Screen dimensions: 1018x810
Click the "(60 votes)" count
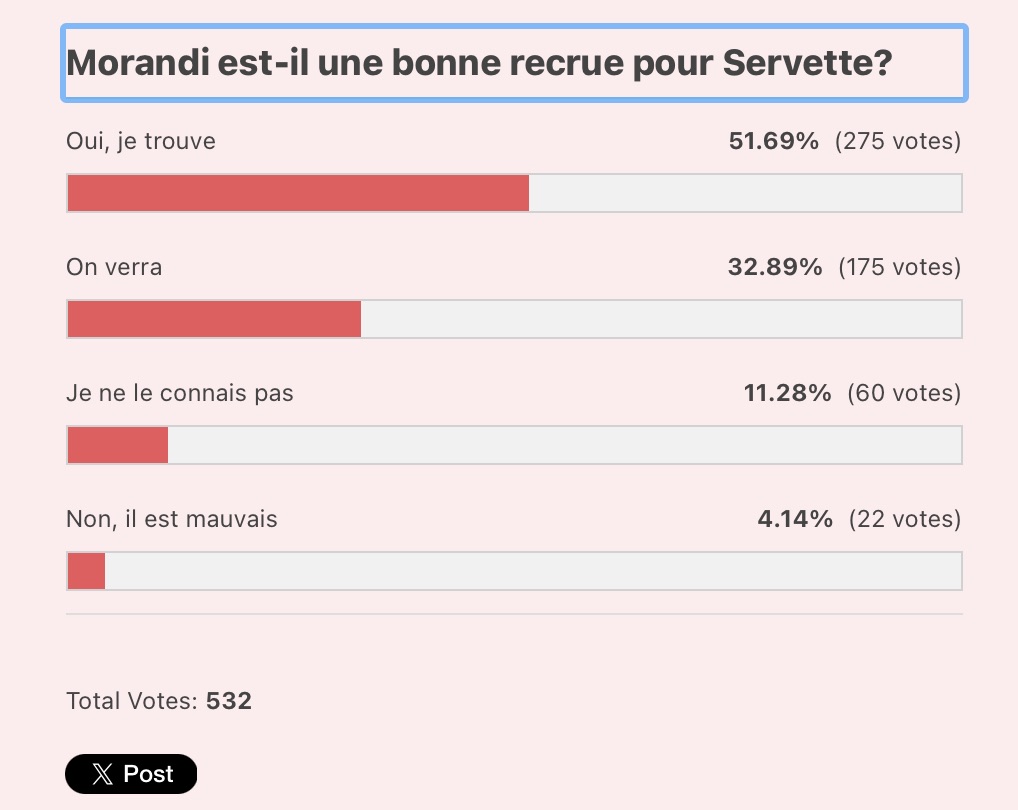(904, 393)
